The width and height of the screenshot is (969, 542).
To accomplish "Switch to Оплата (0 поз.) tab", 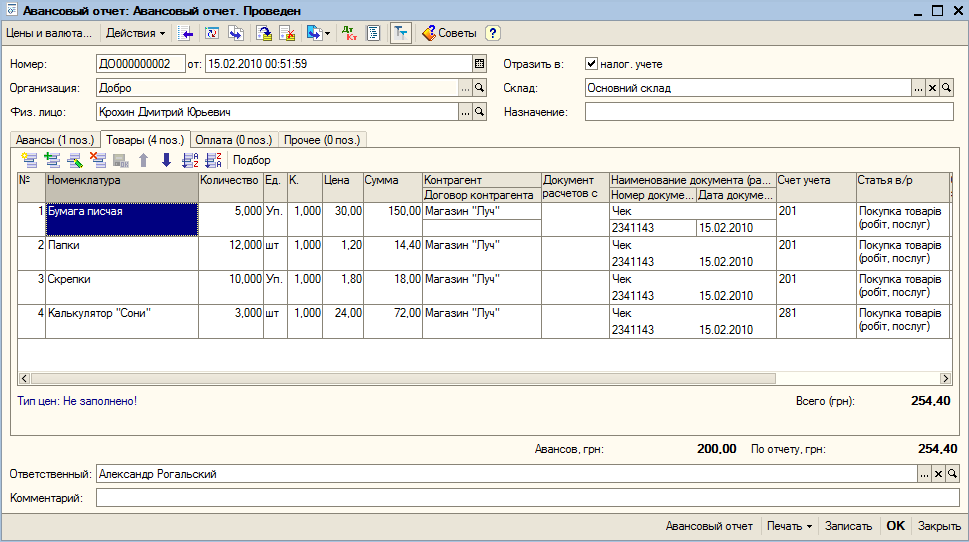I will (234, 140).
